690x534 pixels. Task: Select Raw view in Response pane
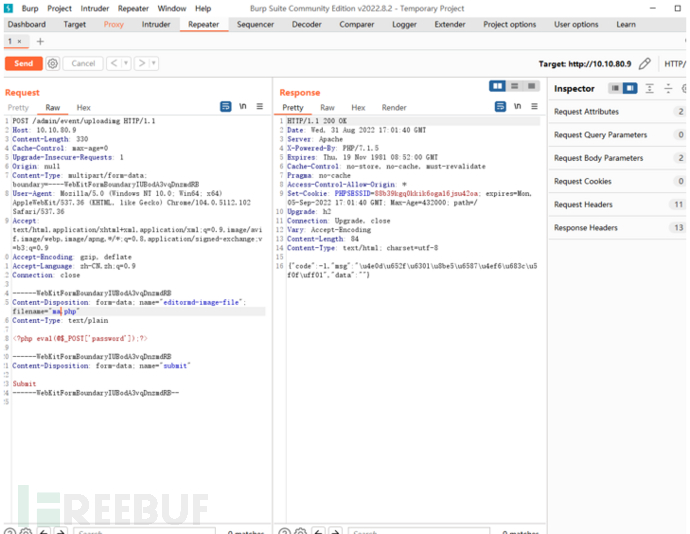pyautogui.click(x=327, y=107)
